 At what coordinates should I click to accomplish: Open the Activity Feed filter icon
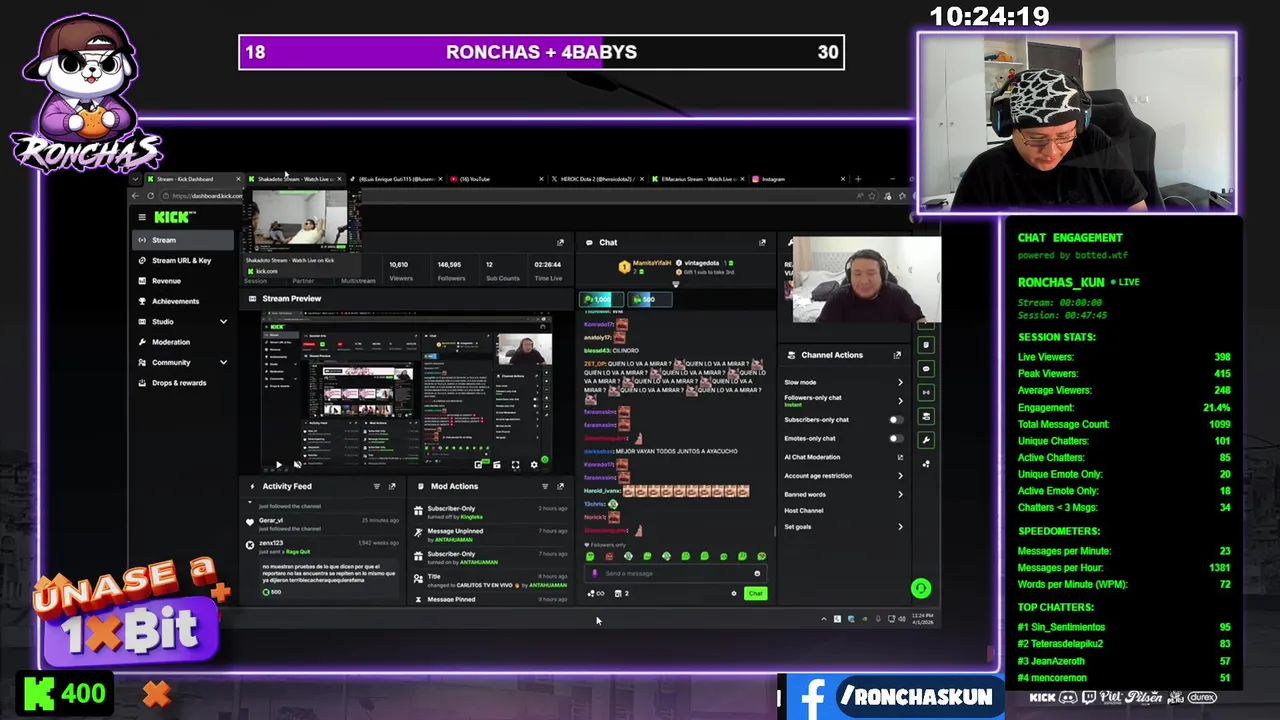click(377, 486)
